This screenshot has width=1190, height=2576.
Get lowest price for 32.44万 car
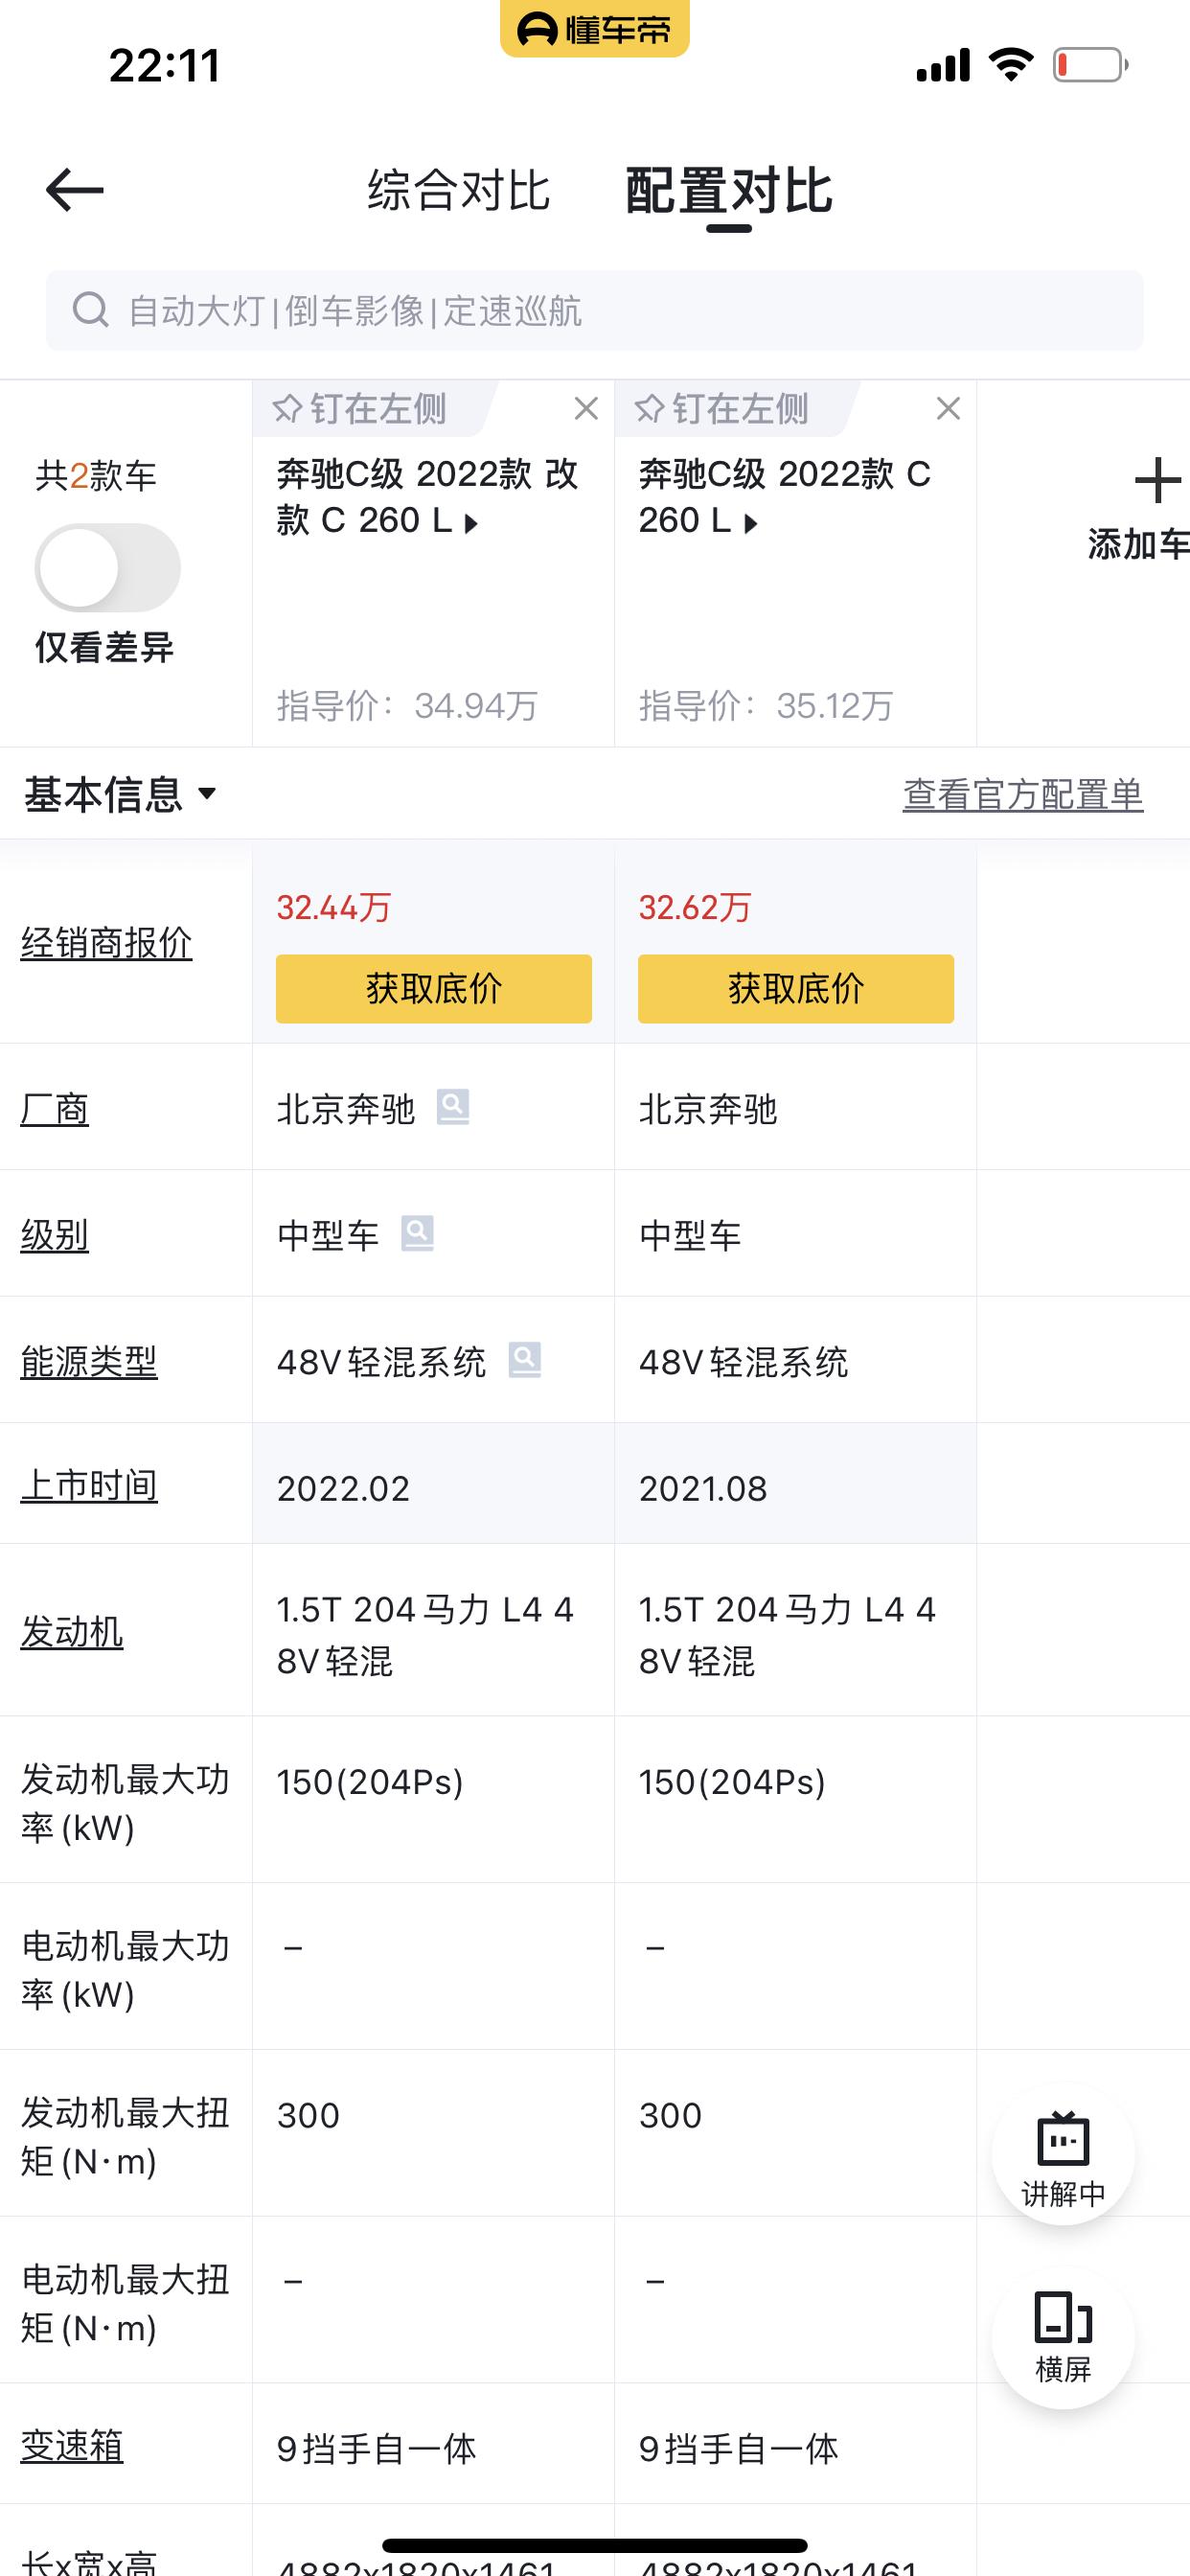tap(434, 989)
